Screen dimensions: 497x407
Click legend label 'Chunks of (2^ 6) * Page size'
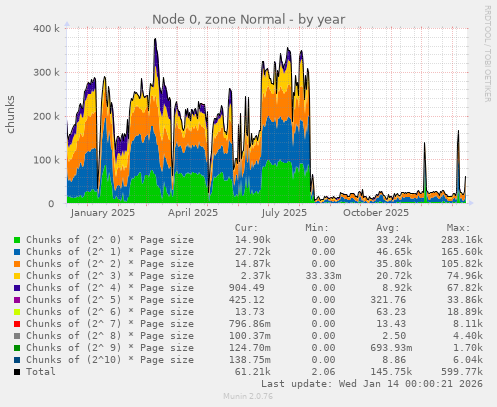click(x=110, y=312)
